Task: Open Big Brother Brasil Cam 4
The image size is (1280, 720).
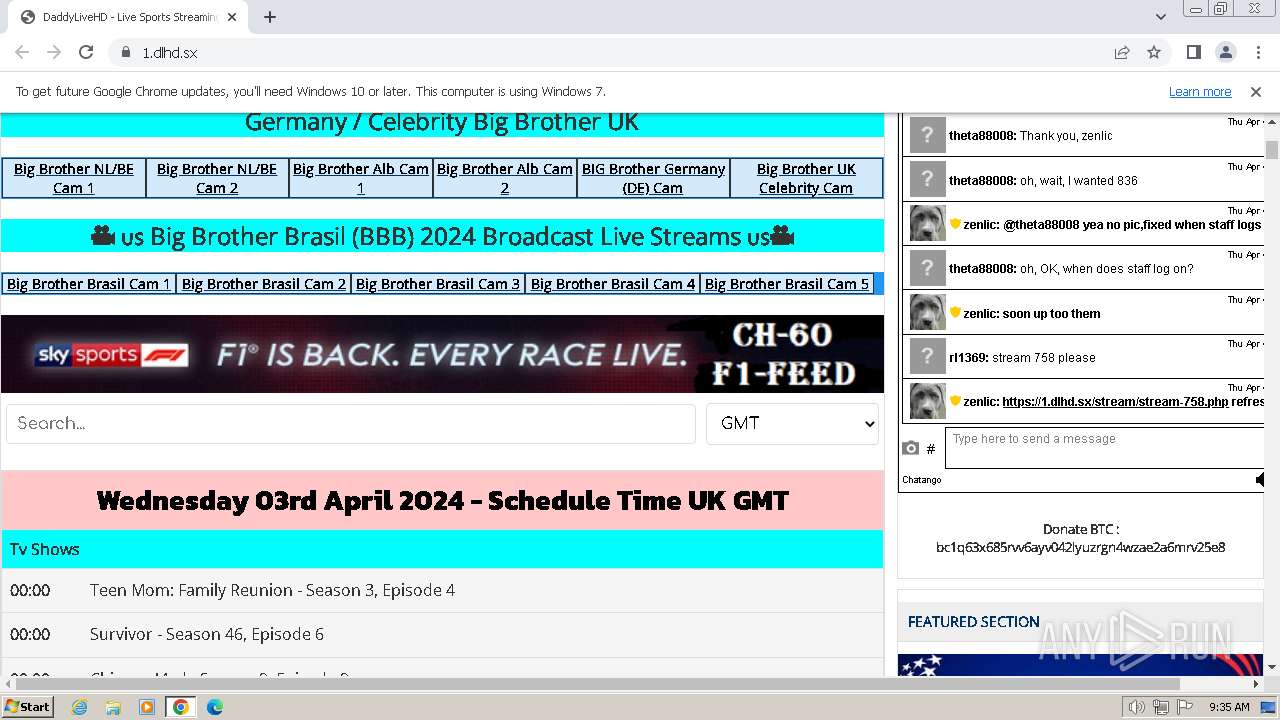Action: pyautogui.click(x=613, y=284)
